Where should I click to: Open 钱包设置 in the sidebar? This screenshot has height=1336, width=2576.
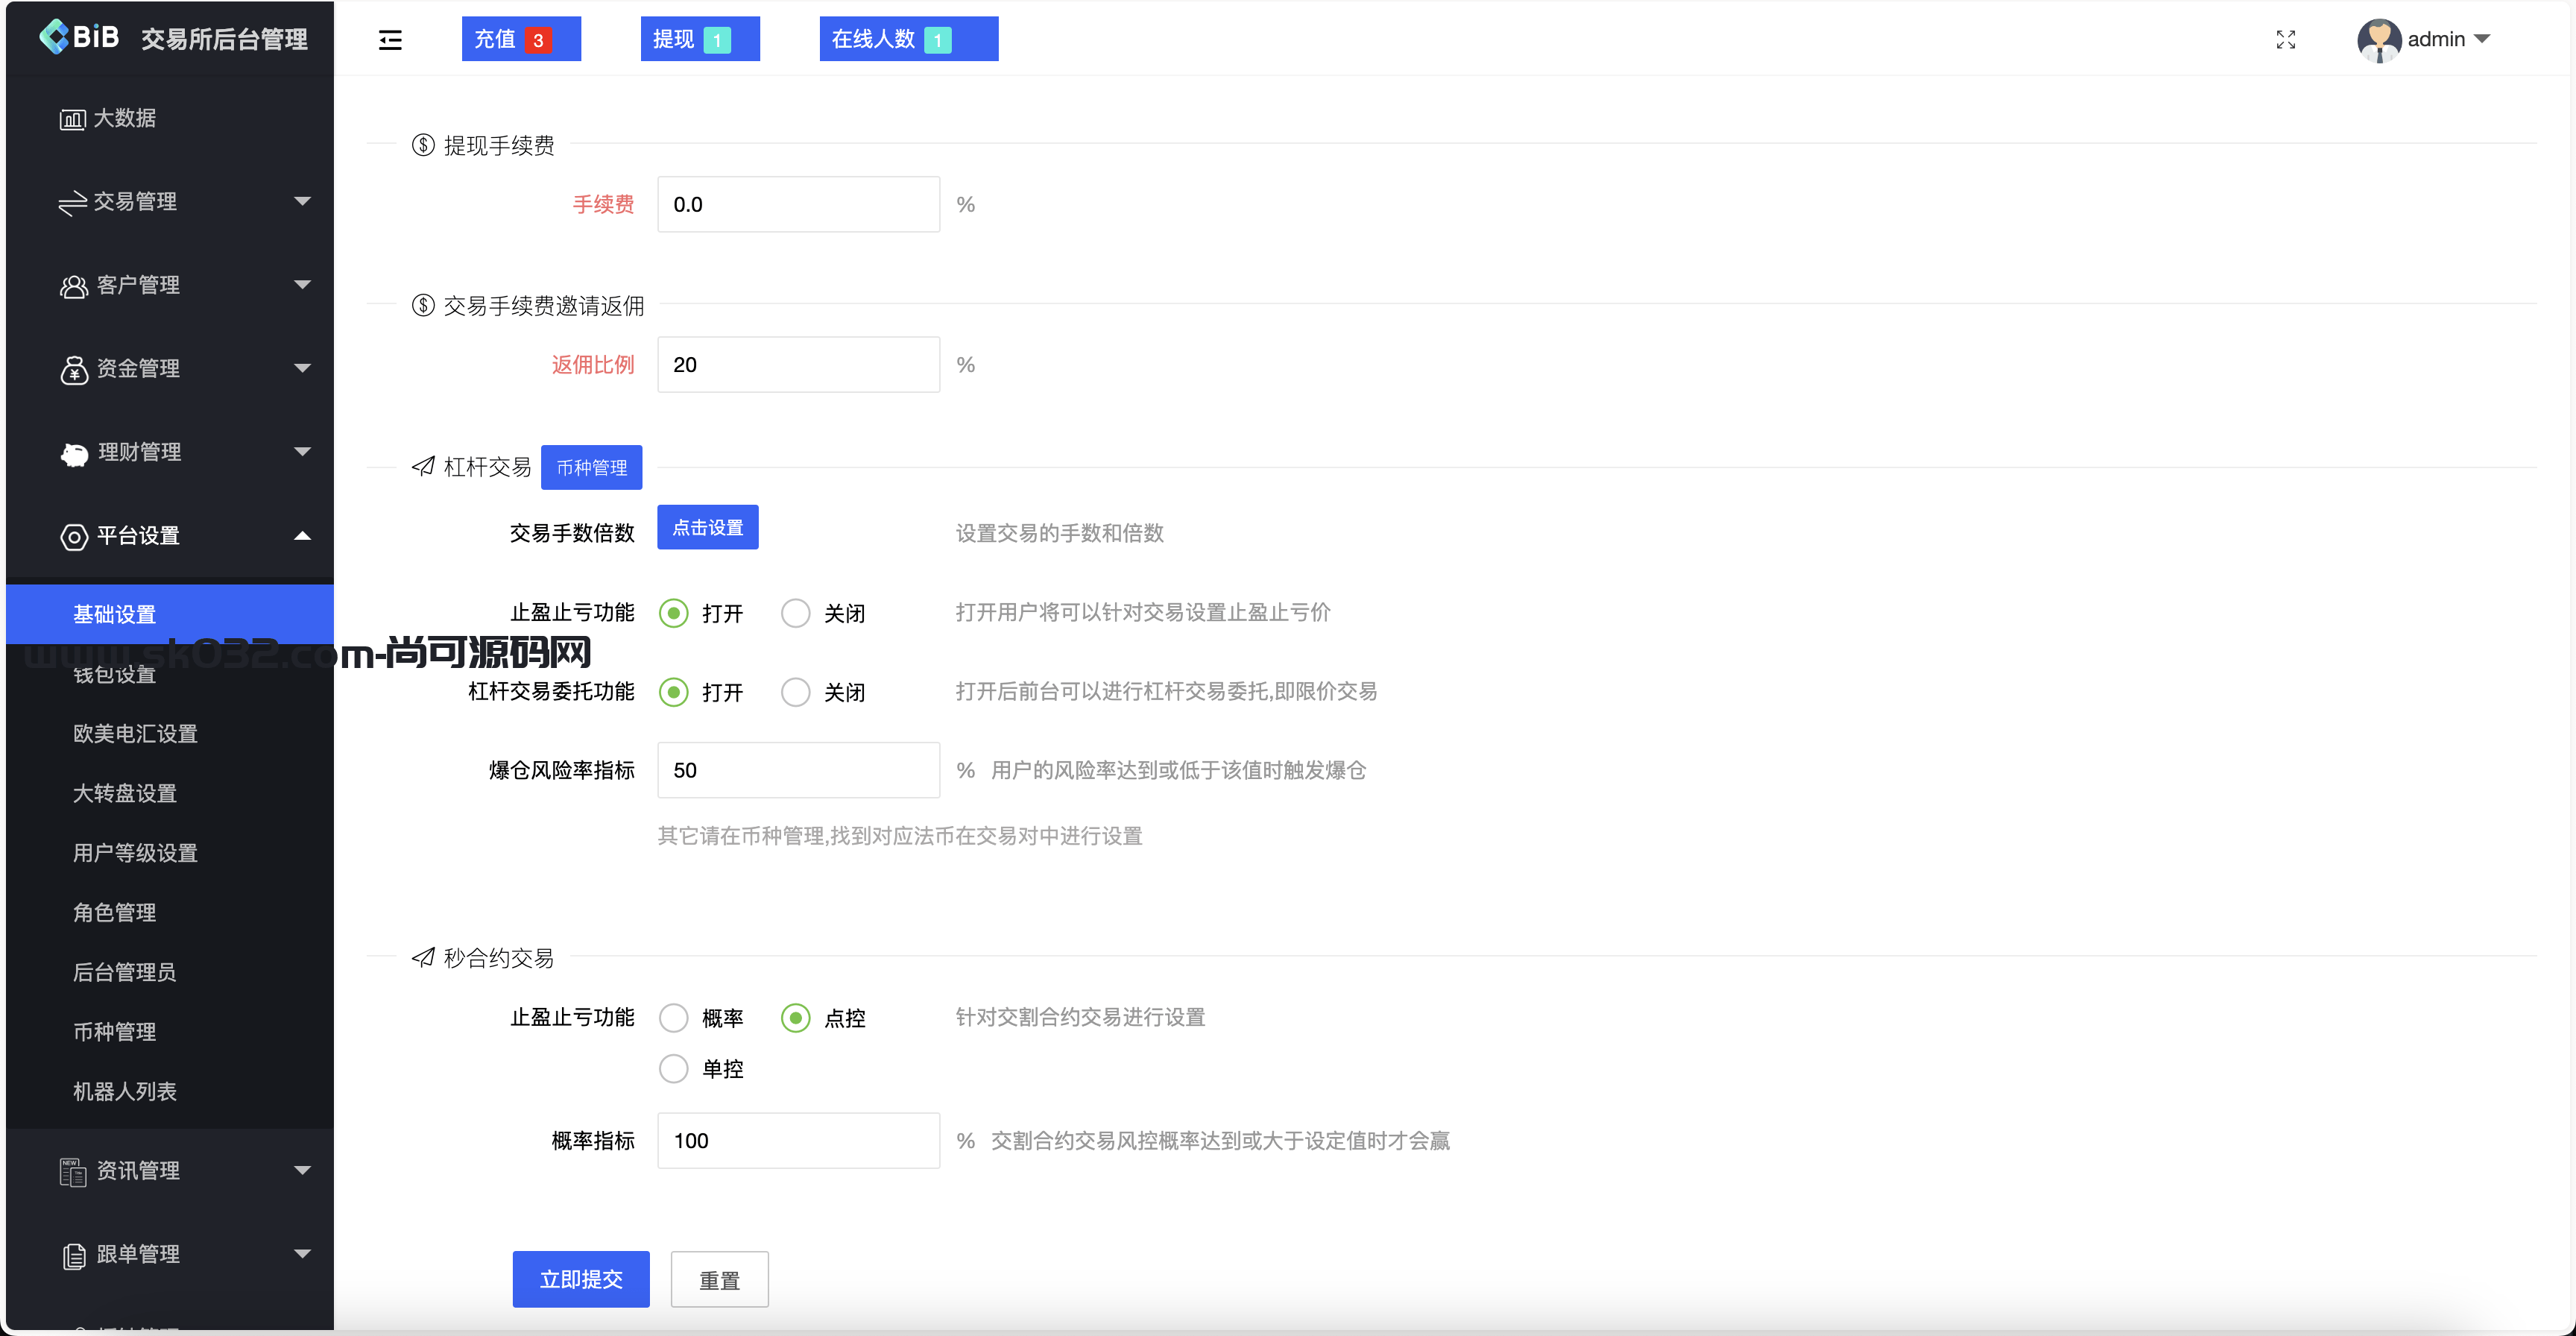[x=170, y=674]
